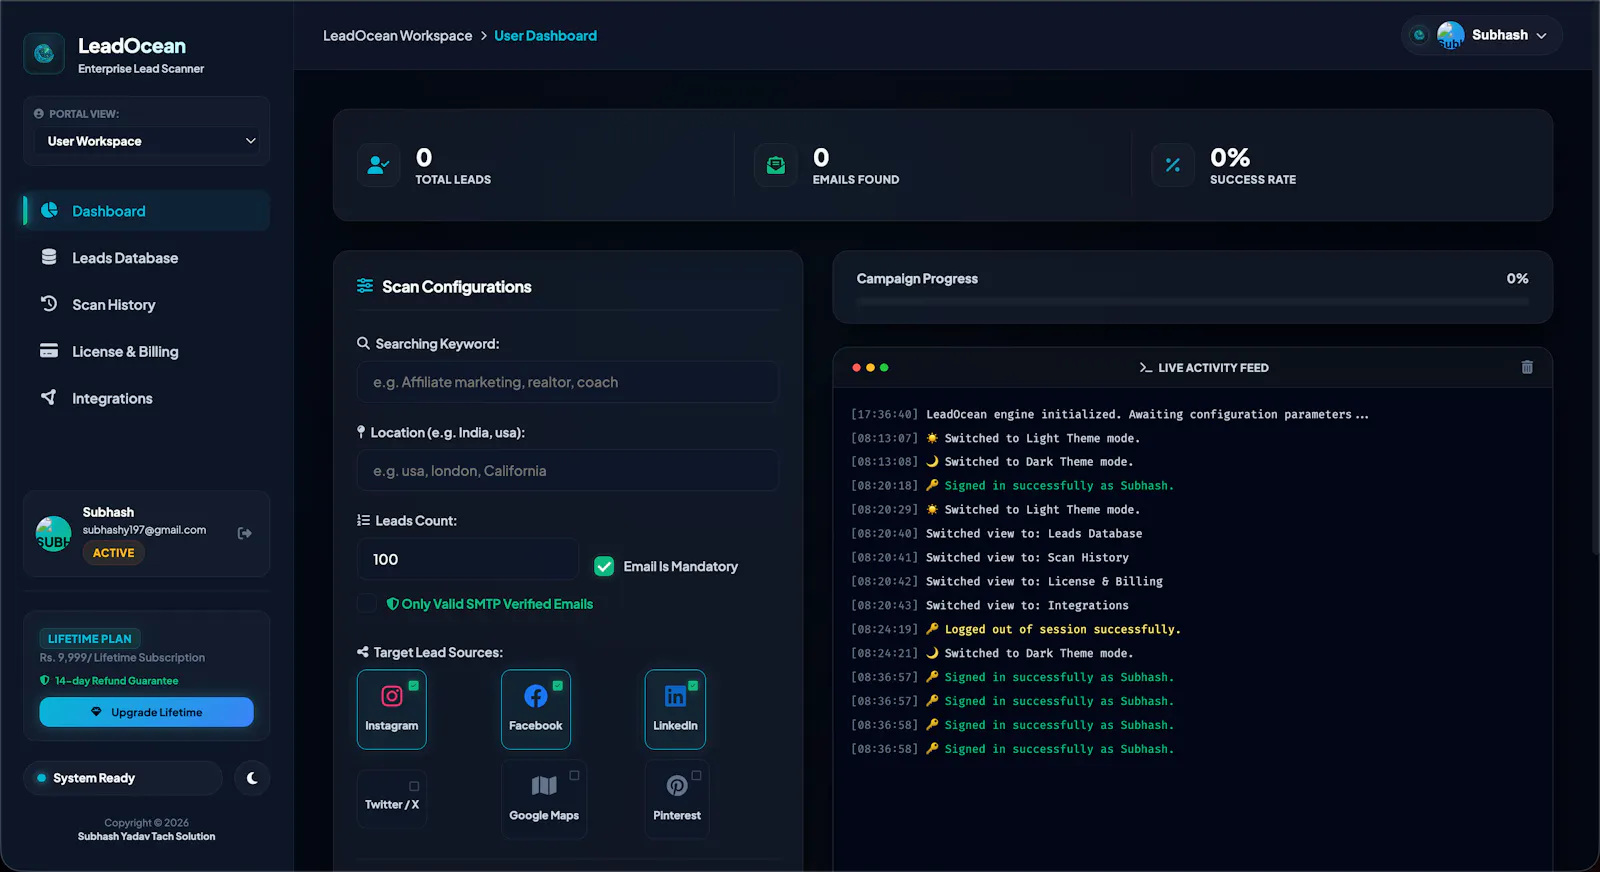Click the User Dashboard breadcrumb

(545, 36)
